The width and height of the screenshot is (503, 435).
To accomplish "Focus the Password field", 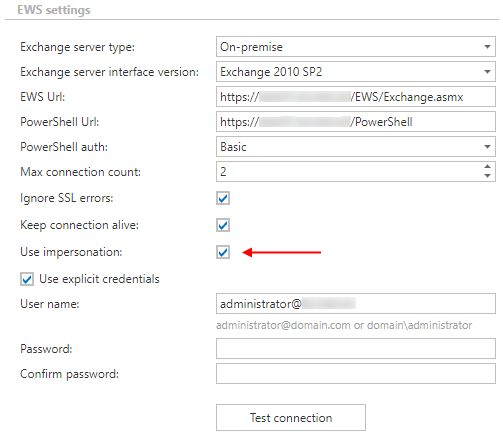I will point(356,349).
